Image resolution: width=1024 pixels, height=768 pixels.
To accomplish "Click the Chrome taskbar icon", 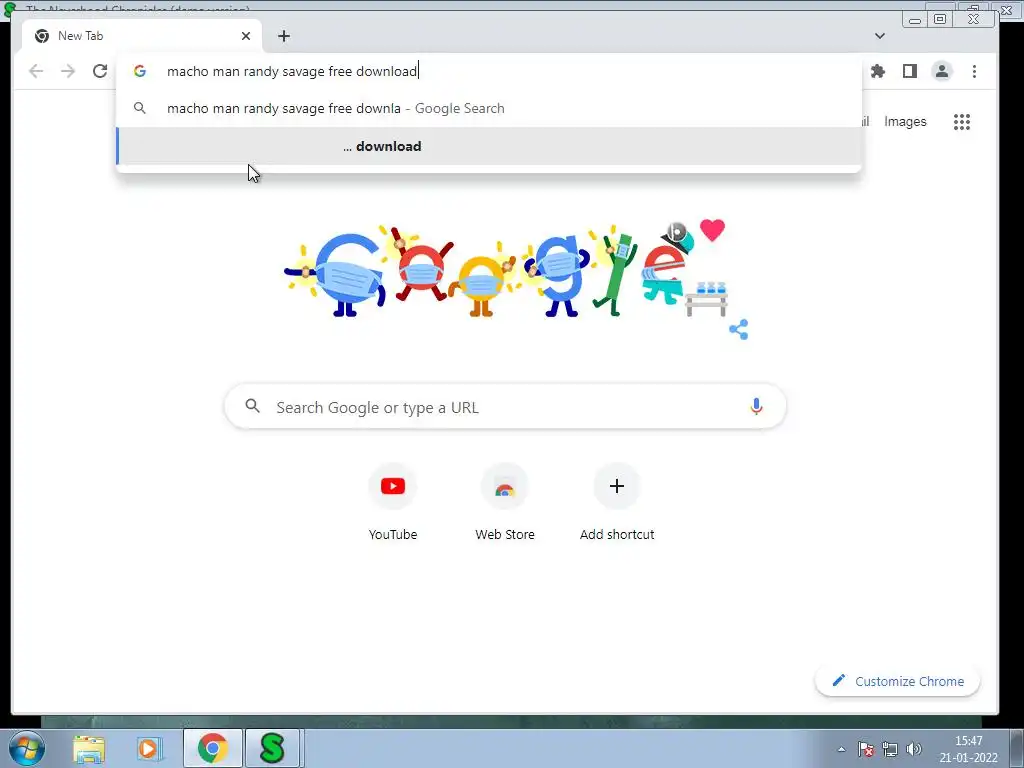I will [212, 748].
